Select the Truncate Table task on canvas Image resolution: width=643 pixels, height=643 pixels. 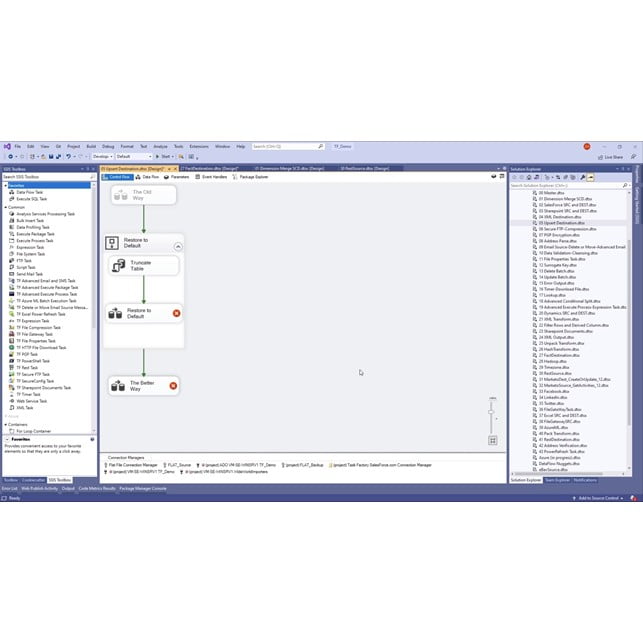(141, 265)
